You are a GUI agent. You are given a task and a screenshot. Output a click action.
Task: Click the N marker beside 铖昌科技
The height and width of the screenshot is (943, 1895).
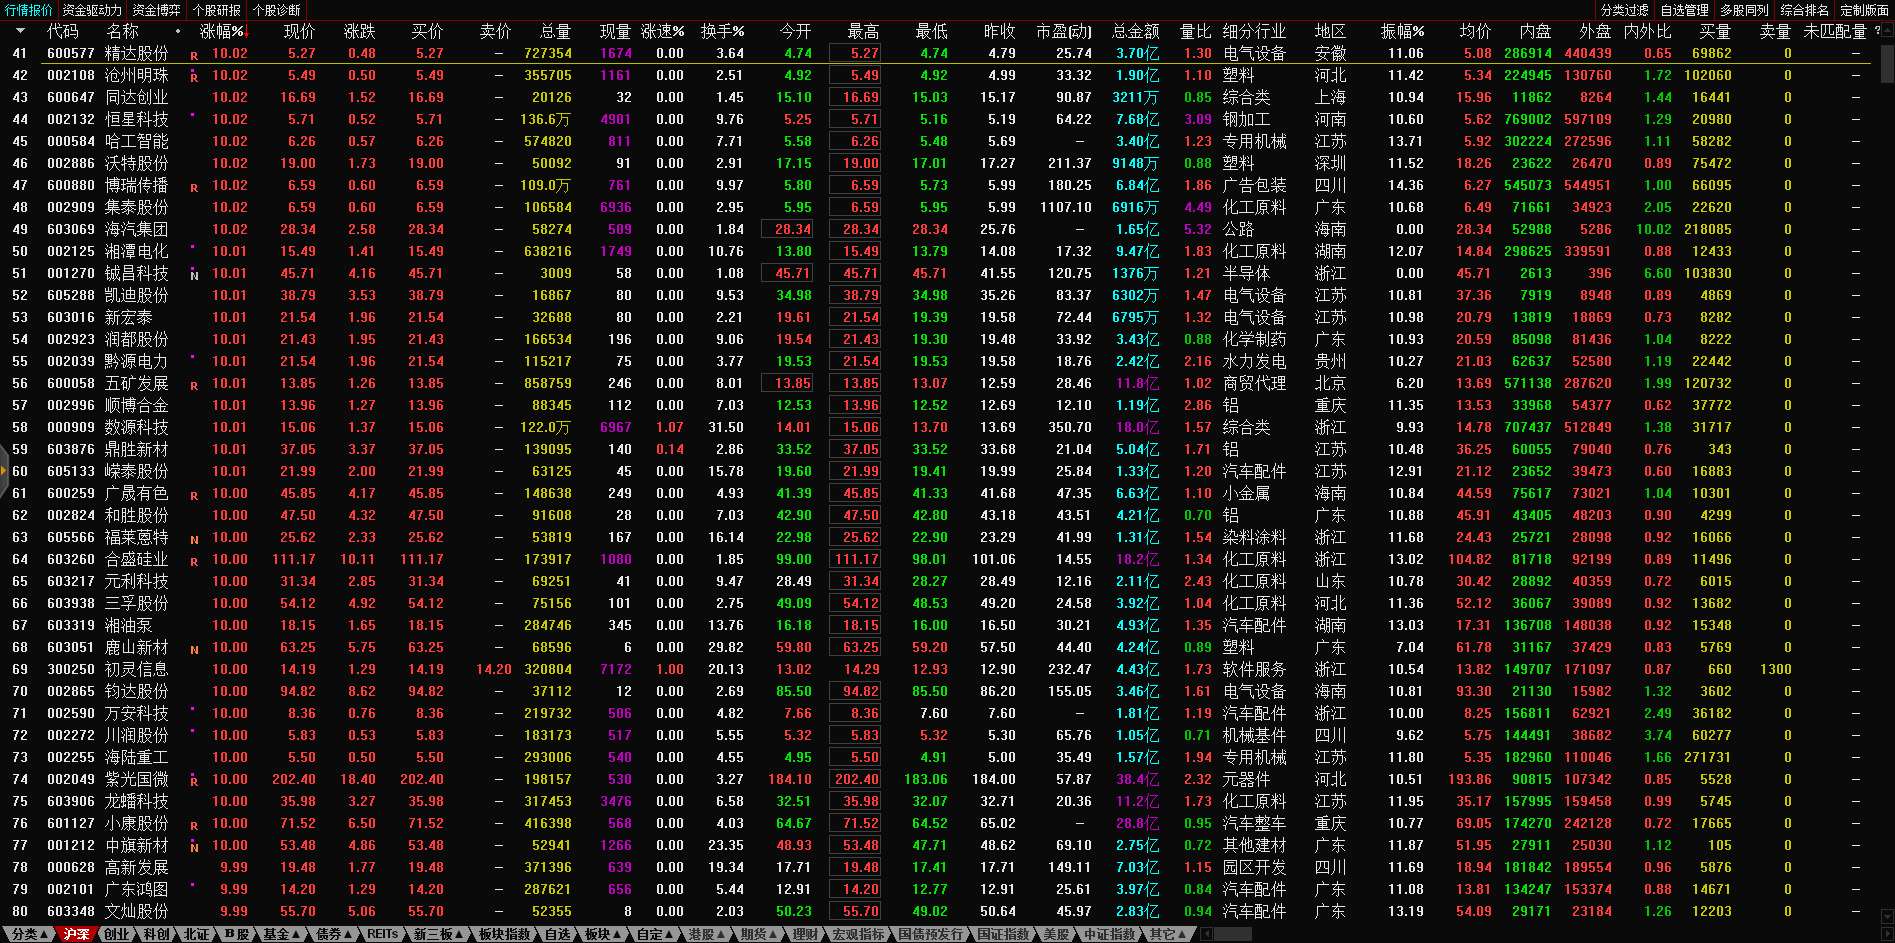194,276
